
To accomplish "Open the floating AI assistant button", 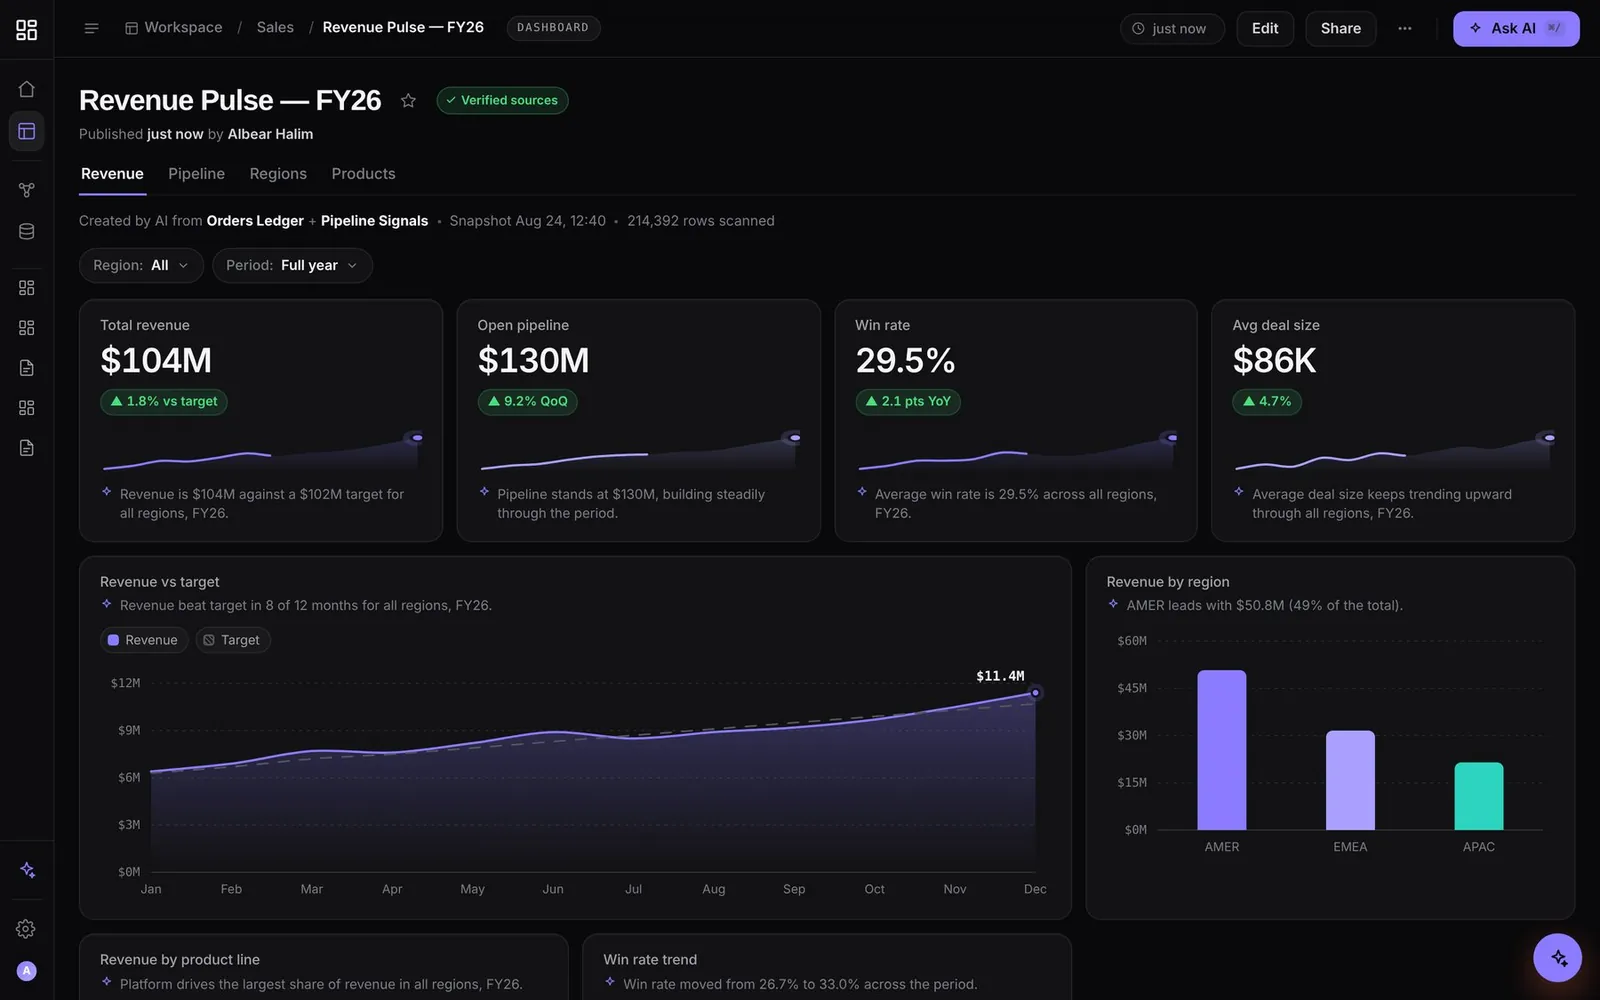I will pos(1558,958).
